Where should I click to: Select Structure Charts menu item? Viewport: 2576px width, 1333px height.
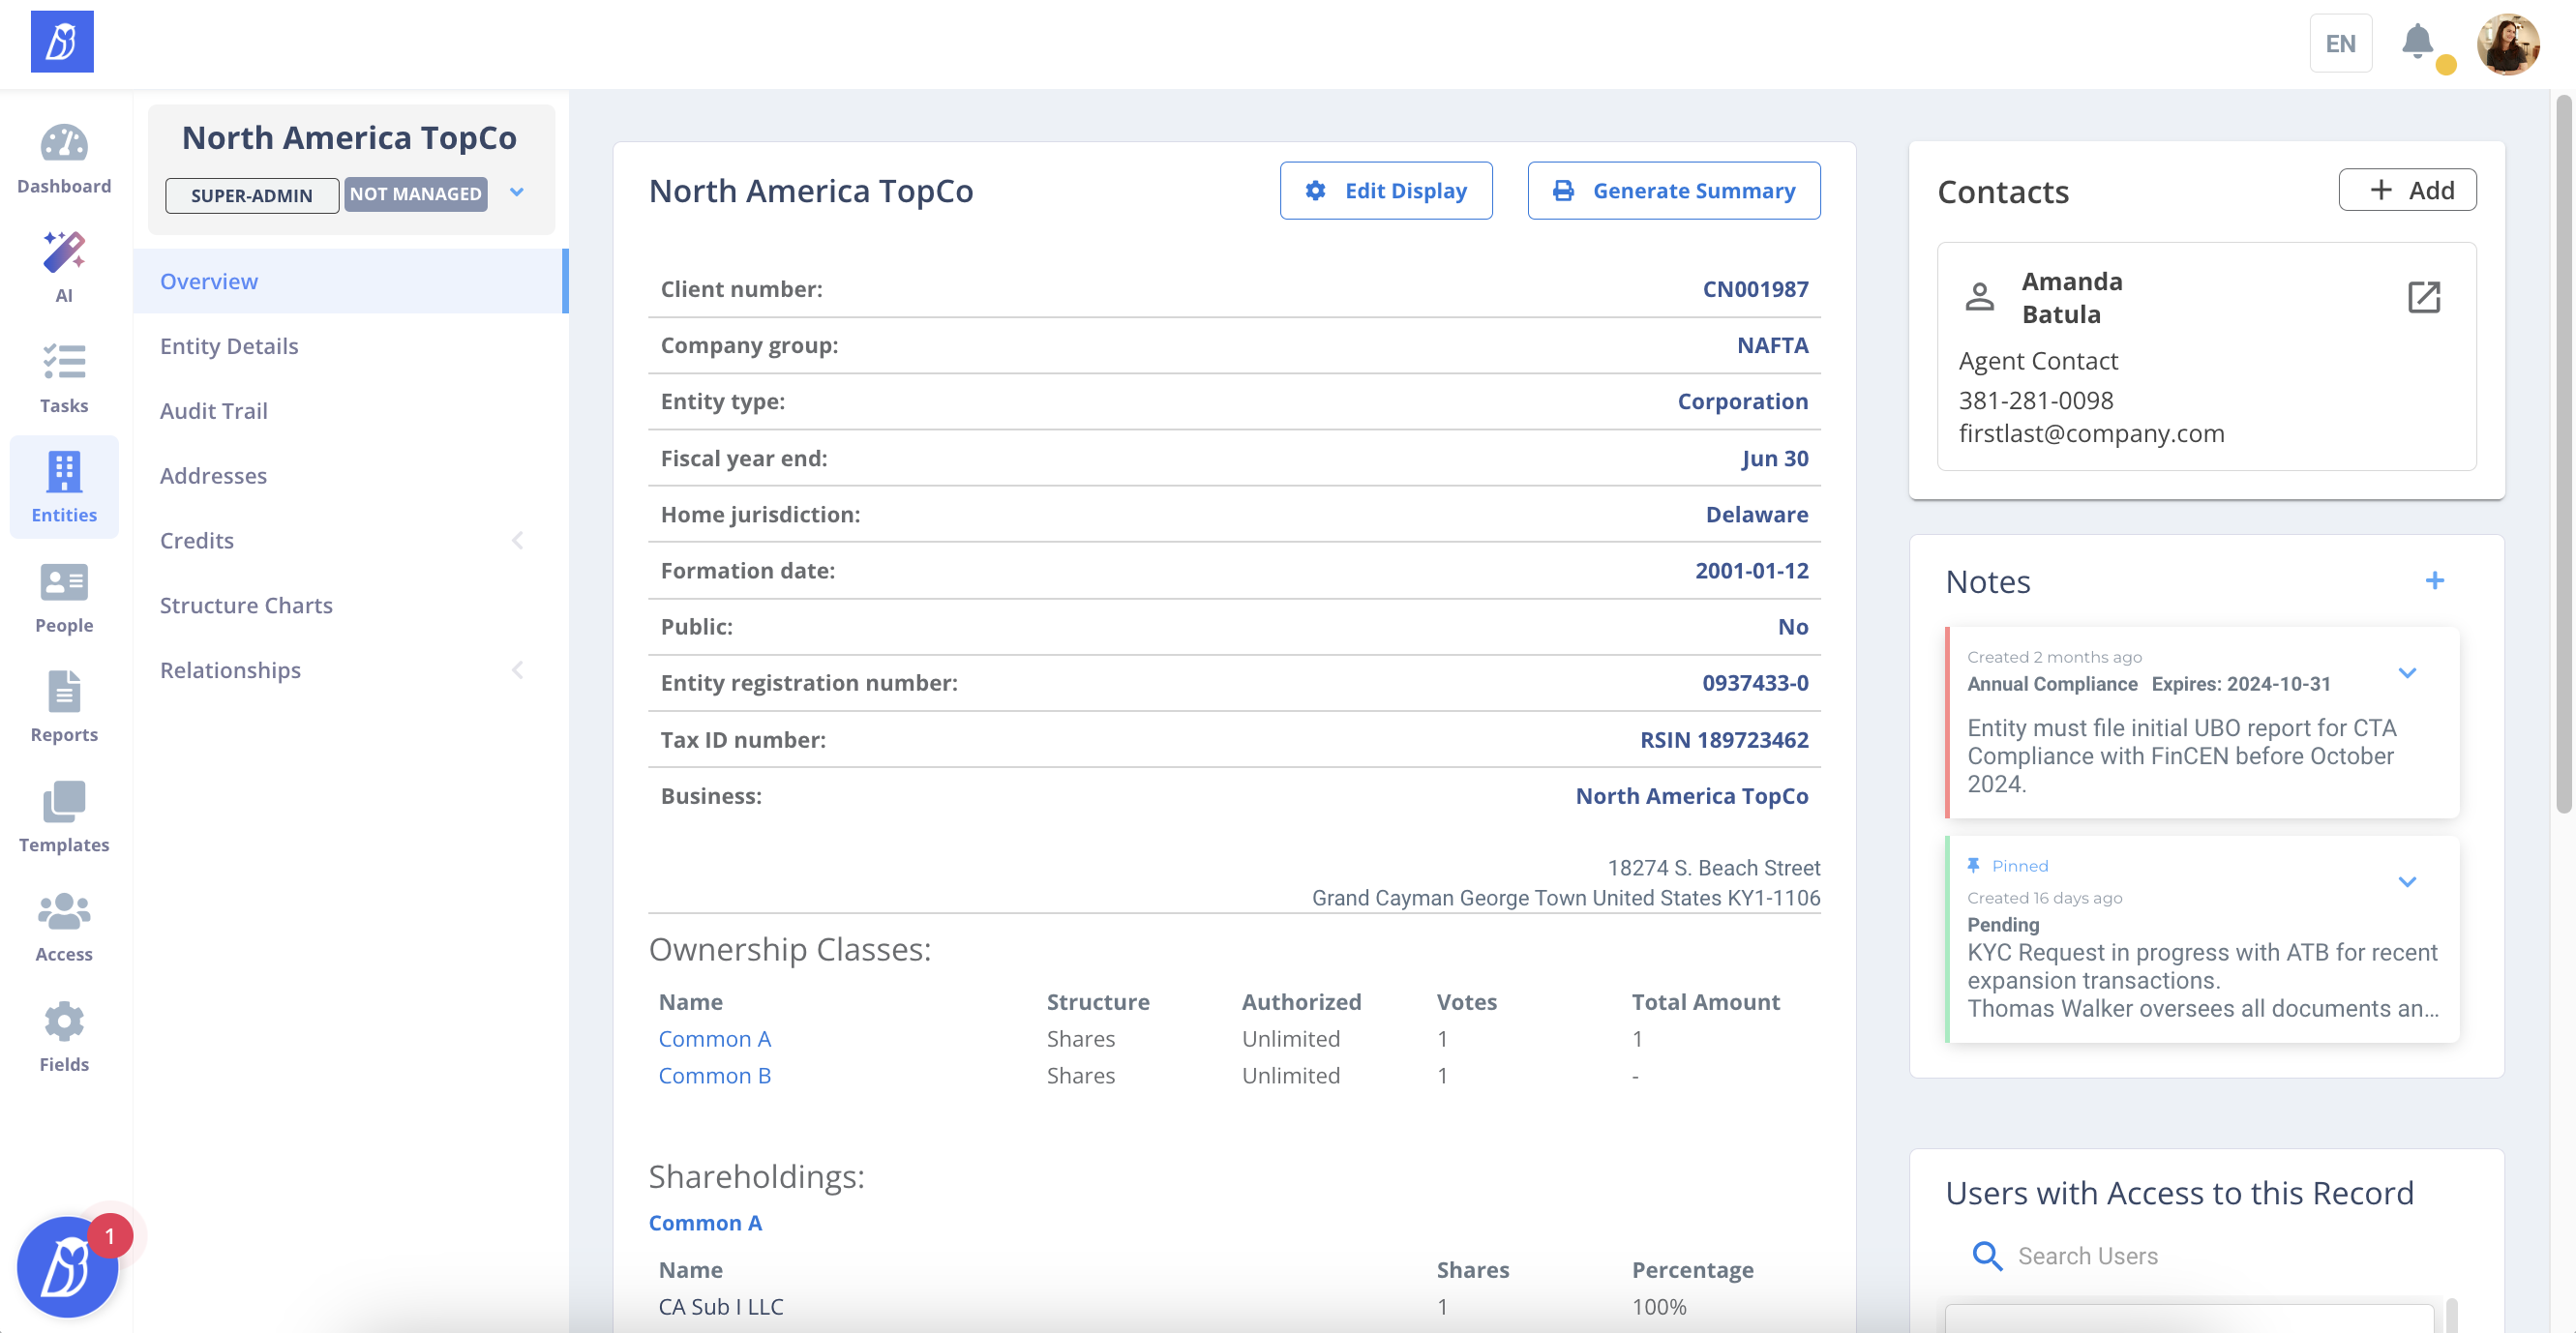point(246,606)
